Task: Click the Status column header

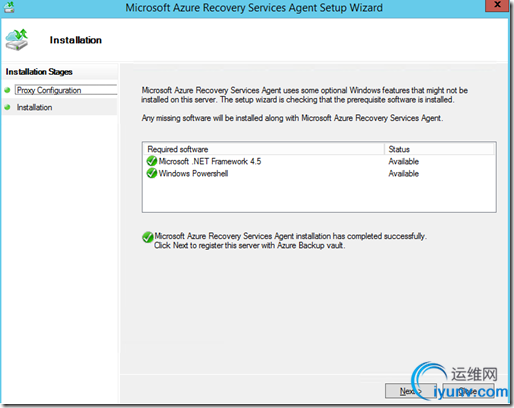Action: [x=439, y=149]
